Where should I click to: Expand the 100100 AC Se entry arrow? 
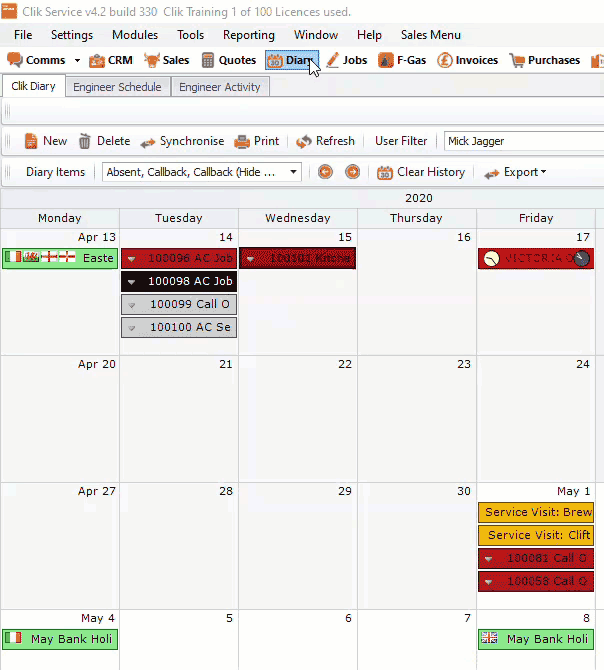click(x=132, y=328)
